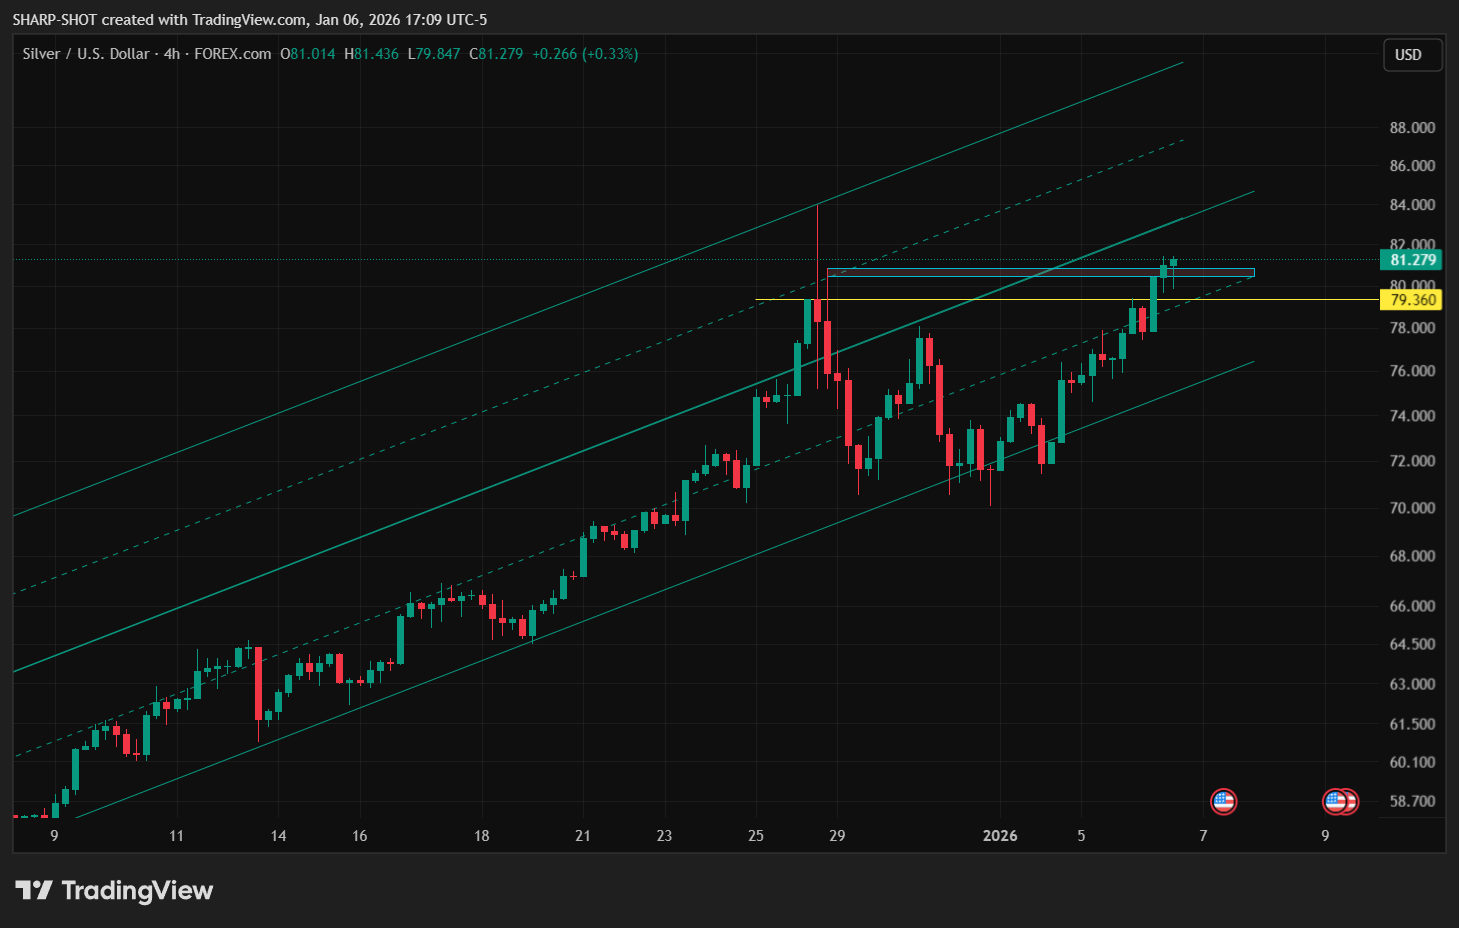Click the 84.000 price axis label

pyautogui.click(x=1412, y=205)
